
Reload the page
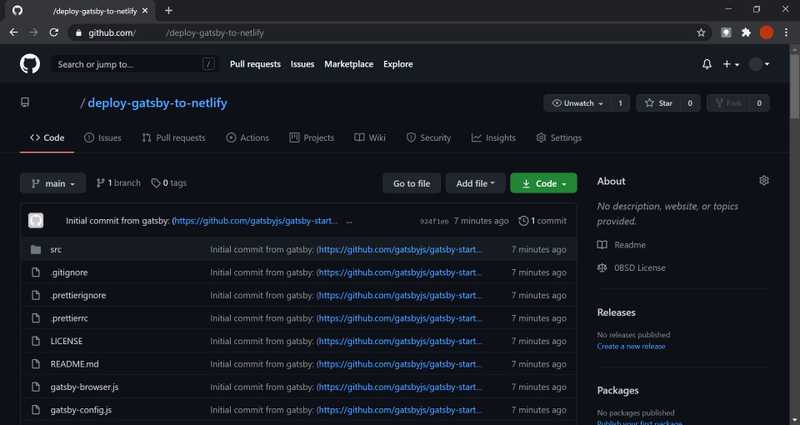(54, 33)
